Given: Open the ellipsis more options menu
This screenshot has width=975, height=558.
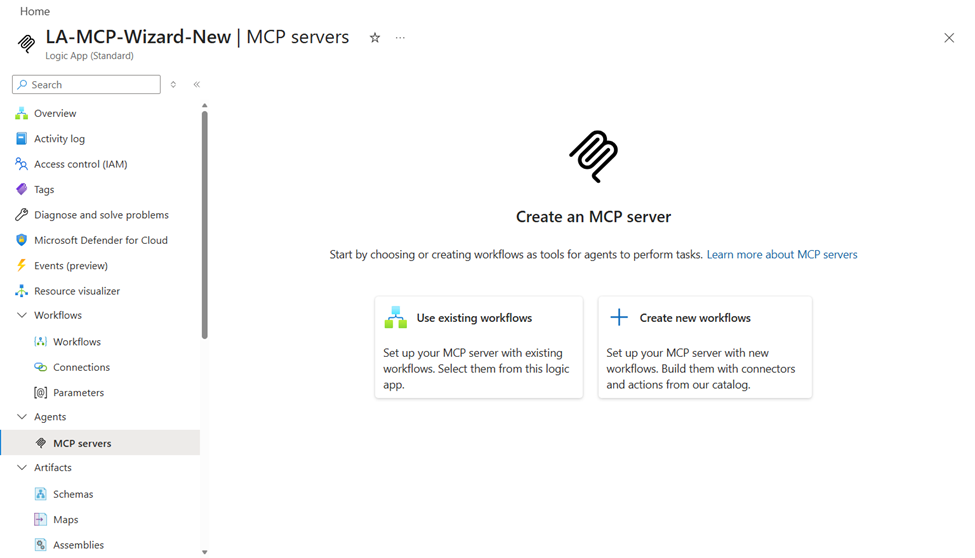Looking at the screenshot, I should [x=400, y=38].
